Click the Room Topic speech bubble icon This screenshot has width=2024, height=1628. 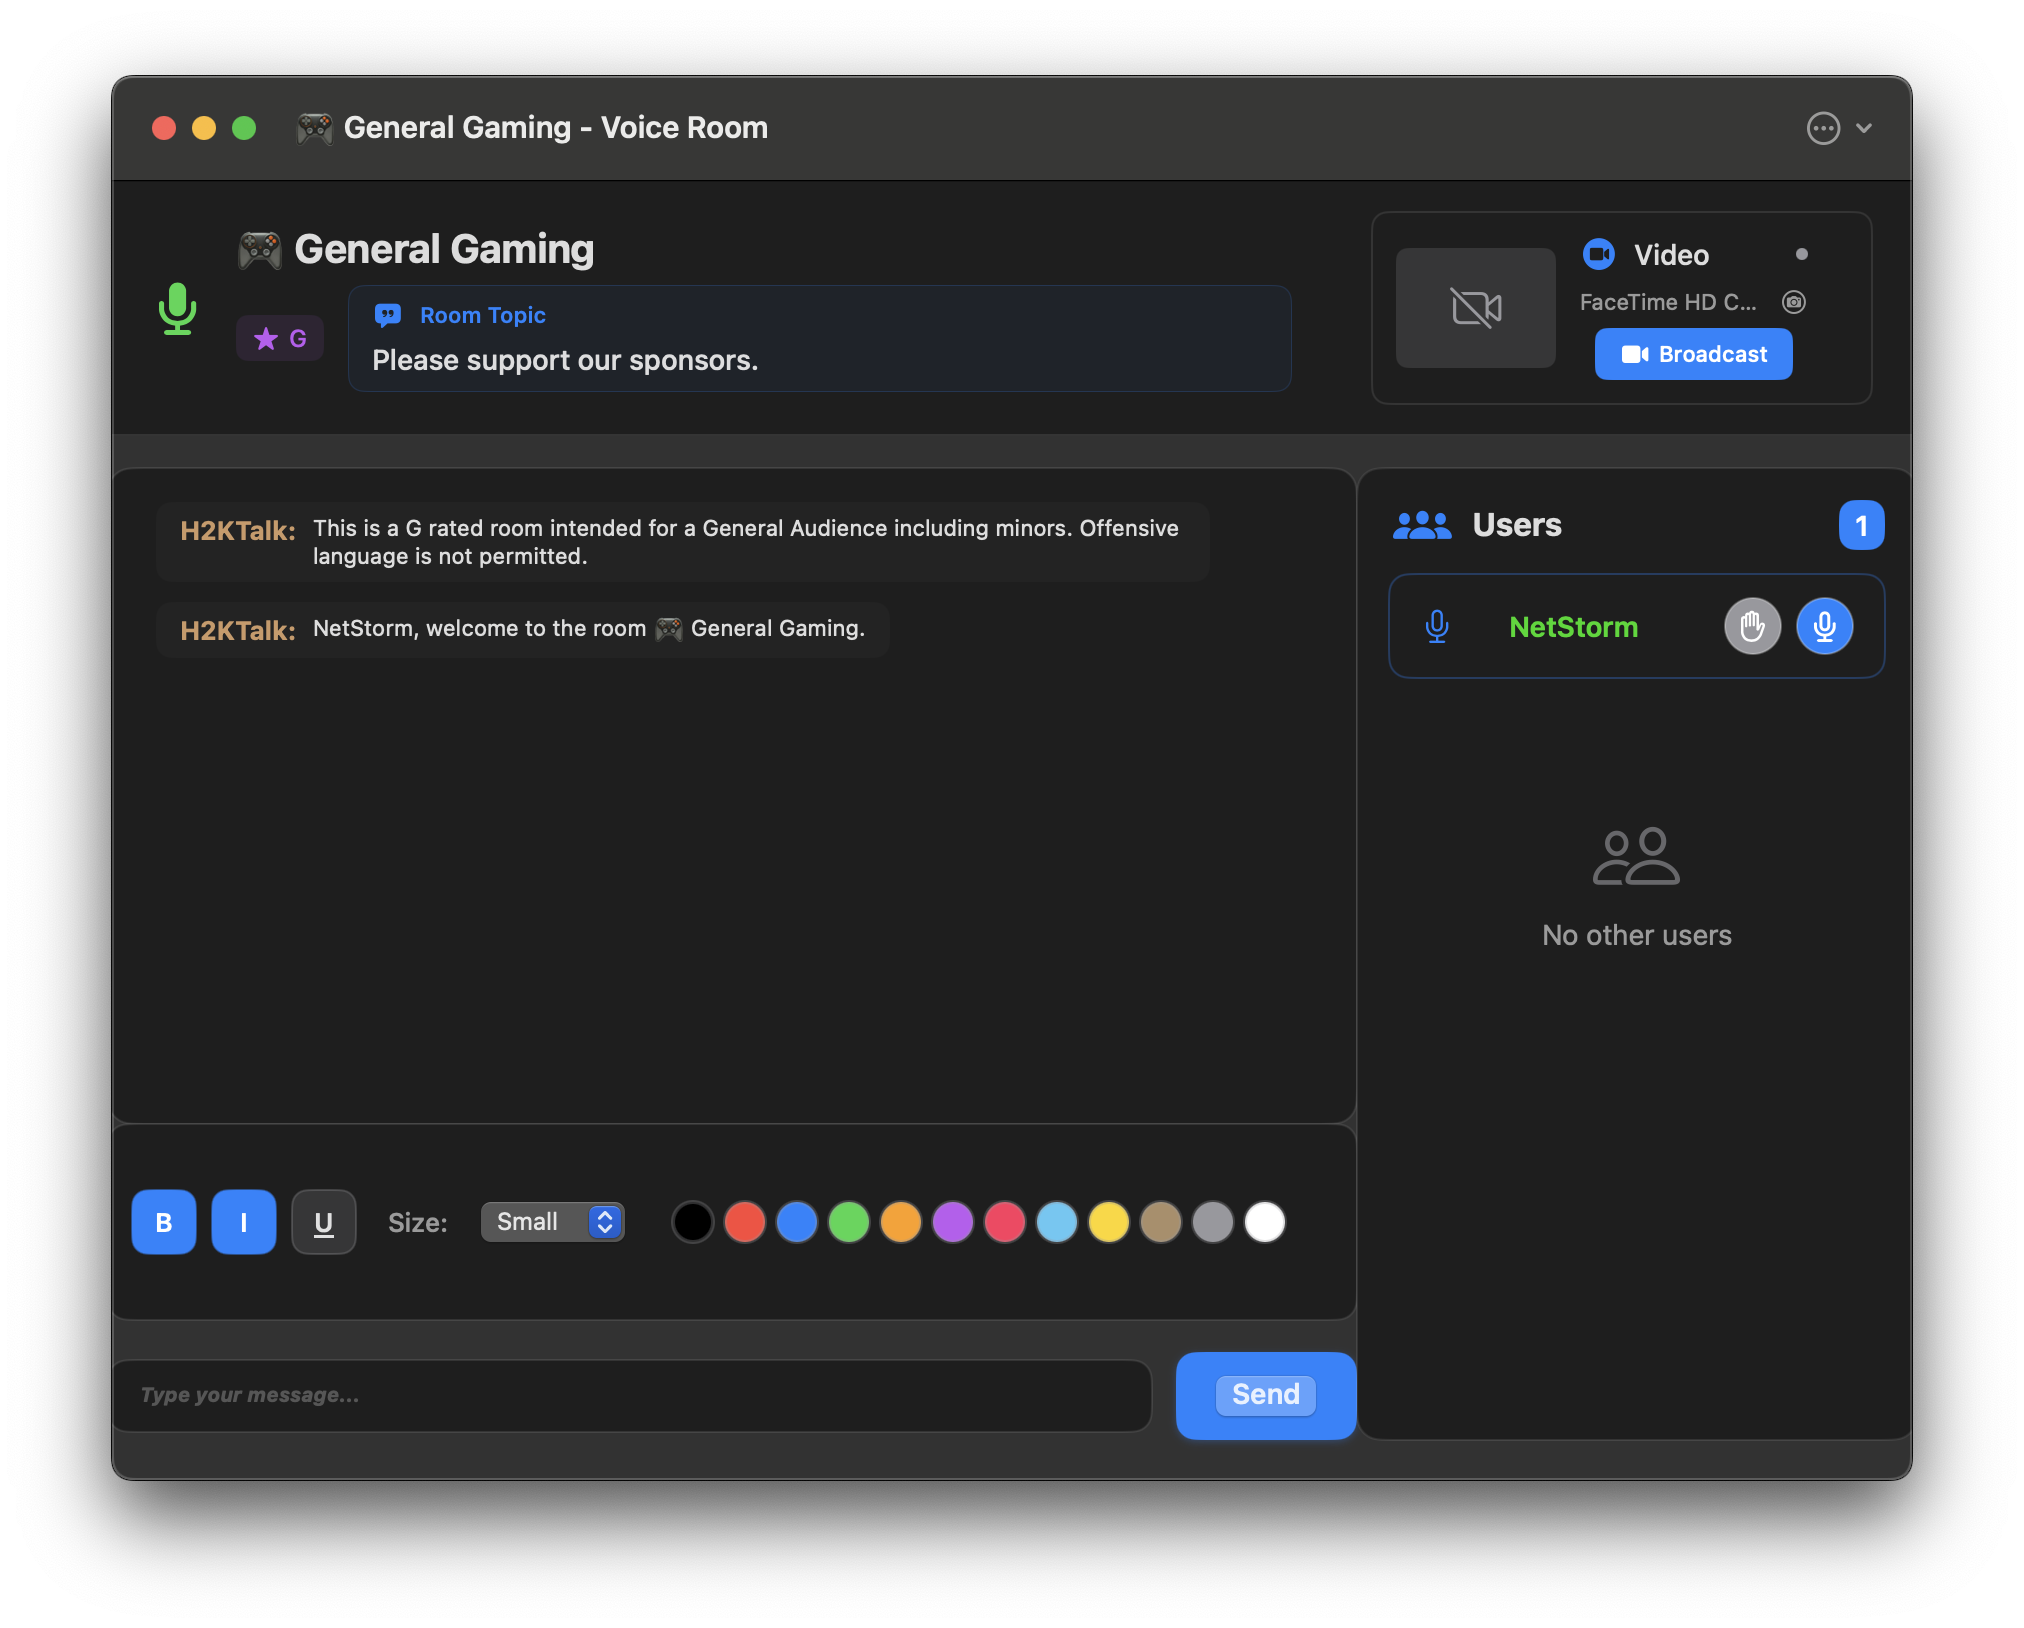pyautogui.click(x=389, y=315)
